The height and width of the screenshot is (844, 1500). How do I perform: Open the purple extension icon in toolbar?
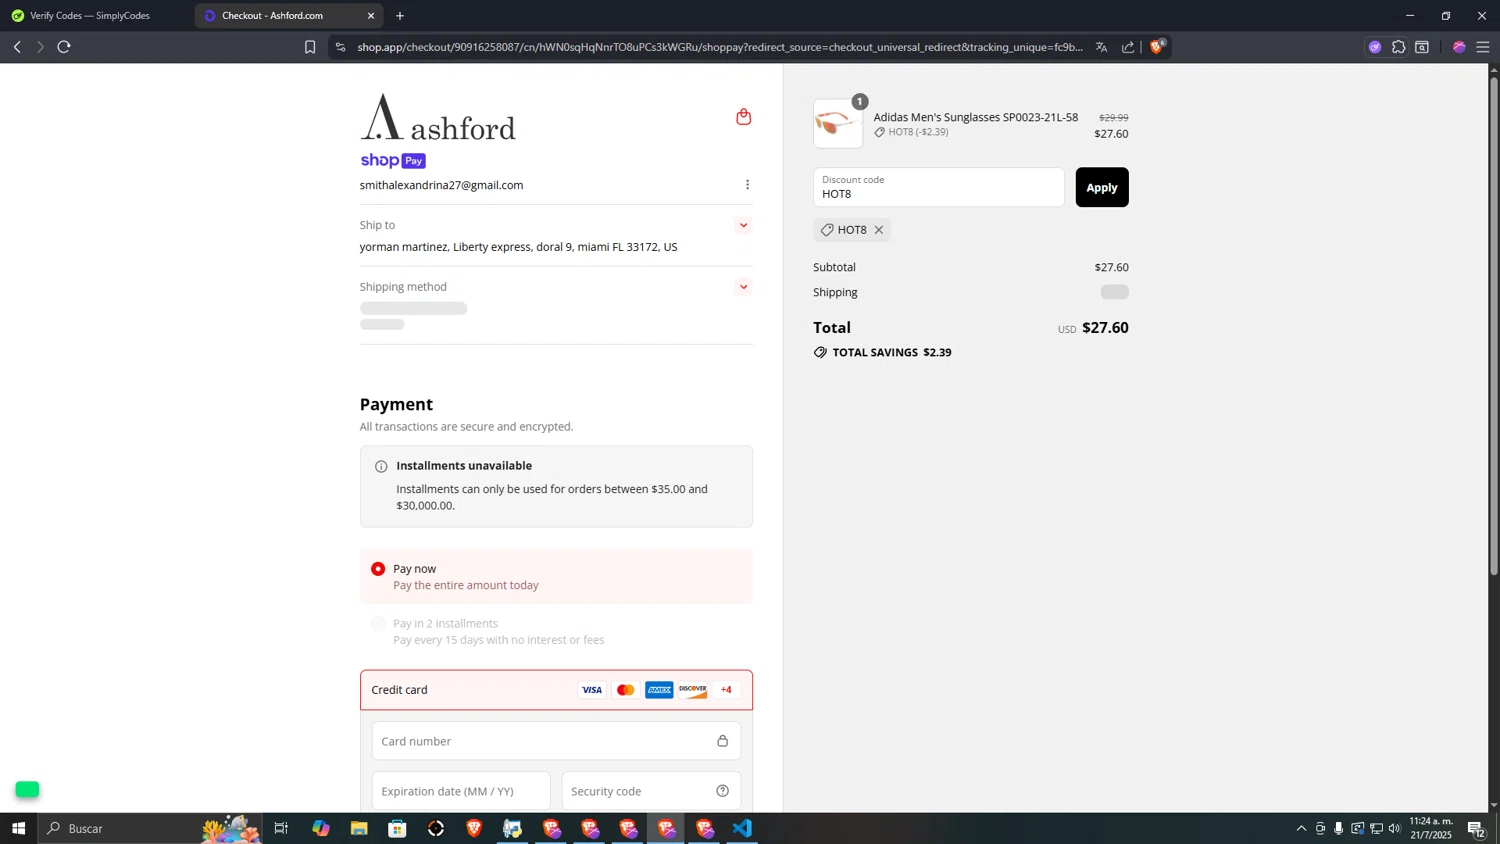click(1375, 47)
